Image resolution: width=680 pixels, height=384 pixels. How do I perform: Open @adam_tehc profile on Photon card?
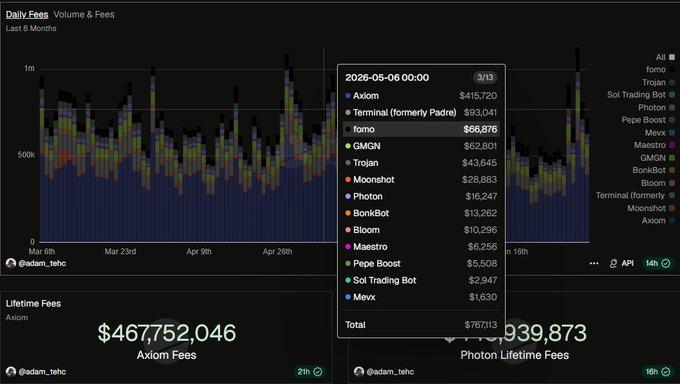[x=390, y=372]
